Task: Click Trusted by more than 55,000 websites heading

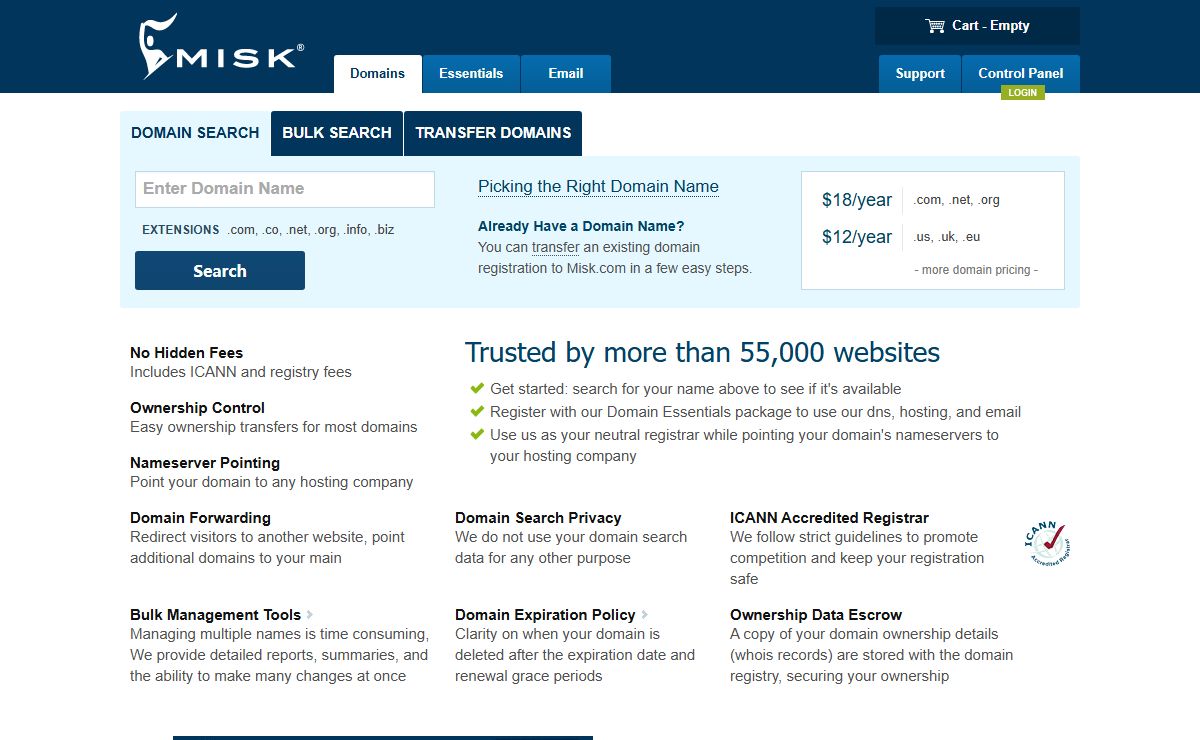Action: pos(702,353)
